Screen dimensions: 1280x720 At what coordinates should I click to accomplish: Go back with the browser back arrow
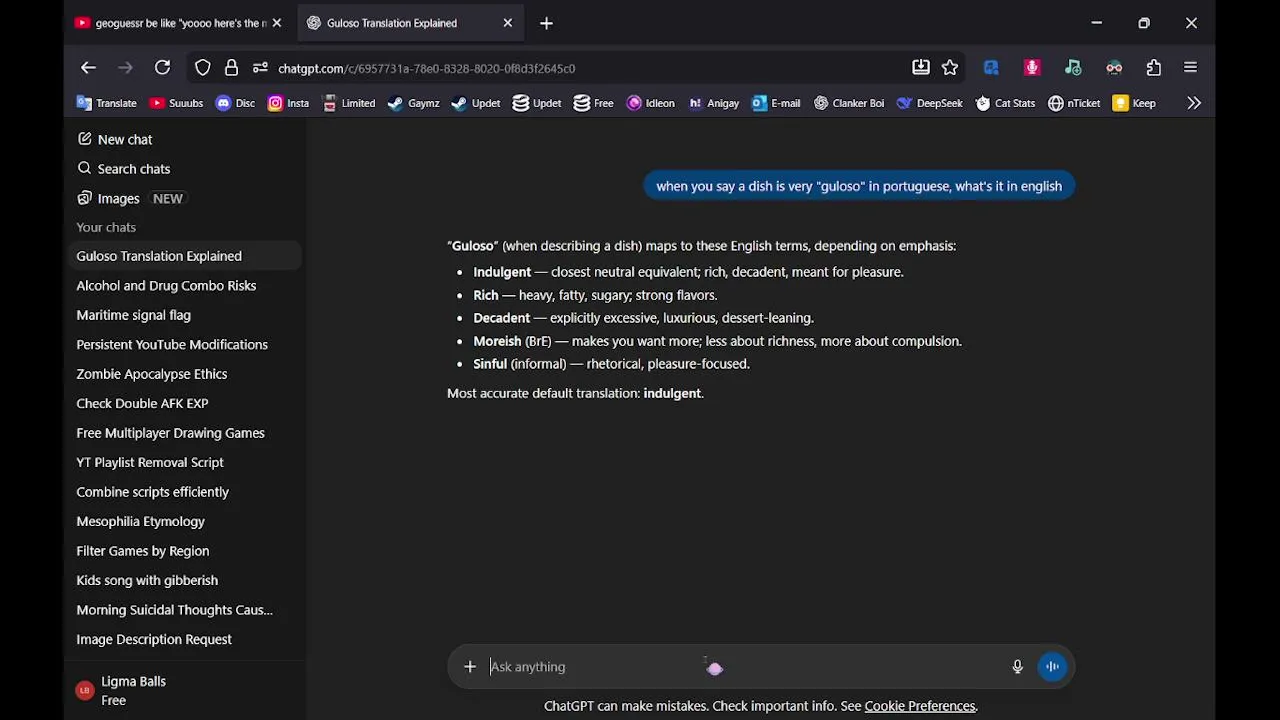[88, 68]
